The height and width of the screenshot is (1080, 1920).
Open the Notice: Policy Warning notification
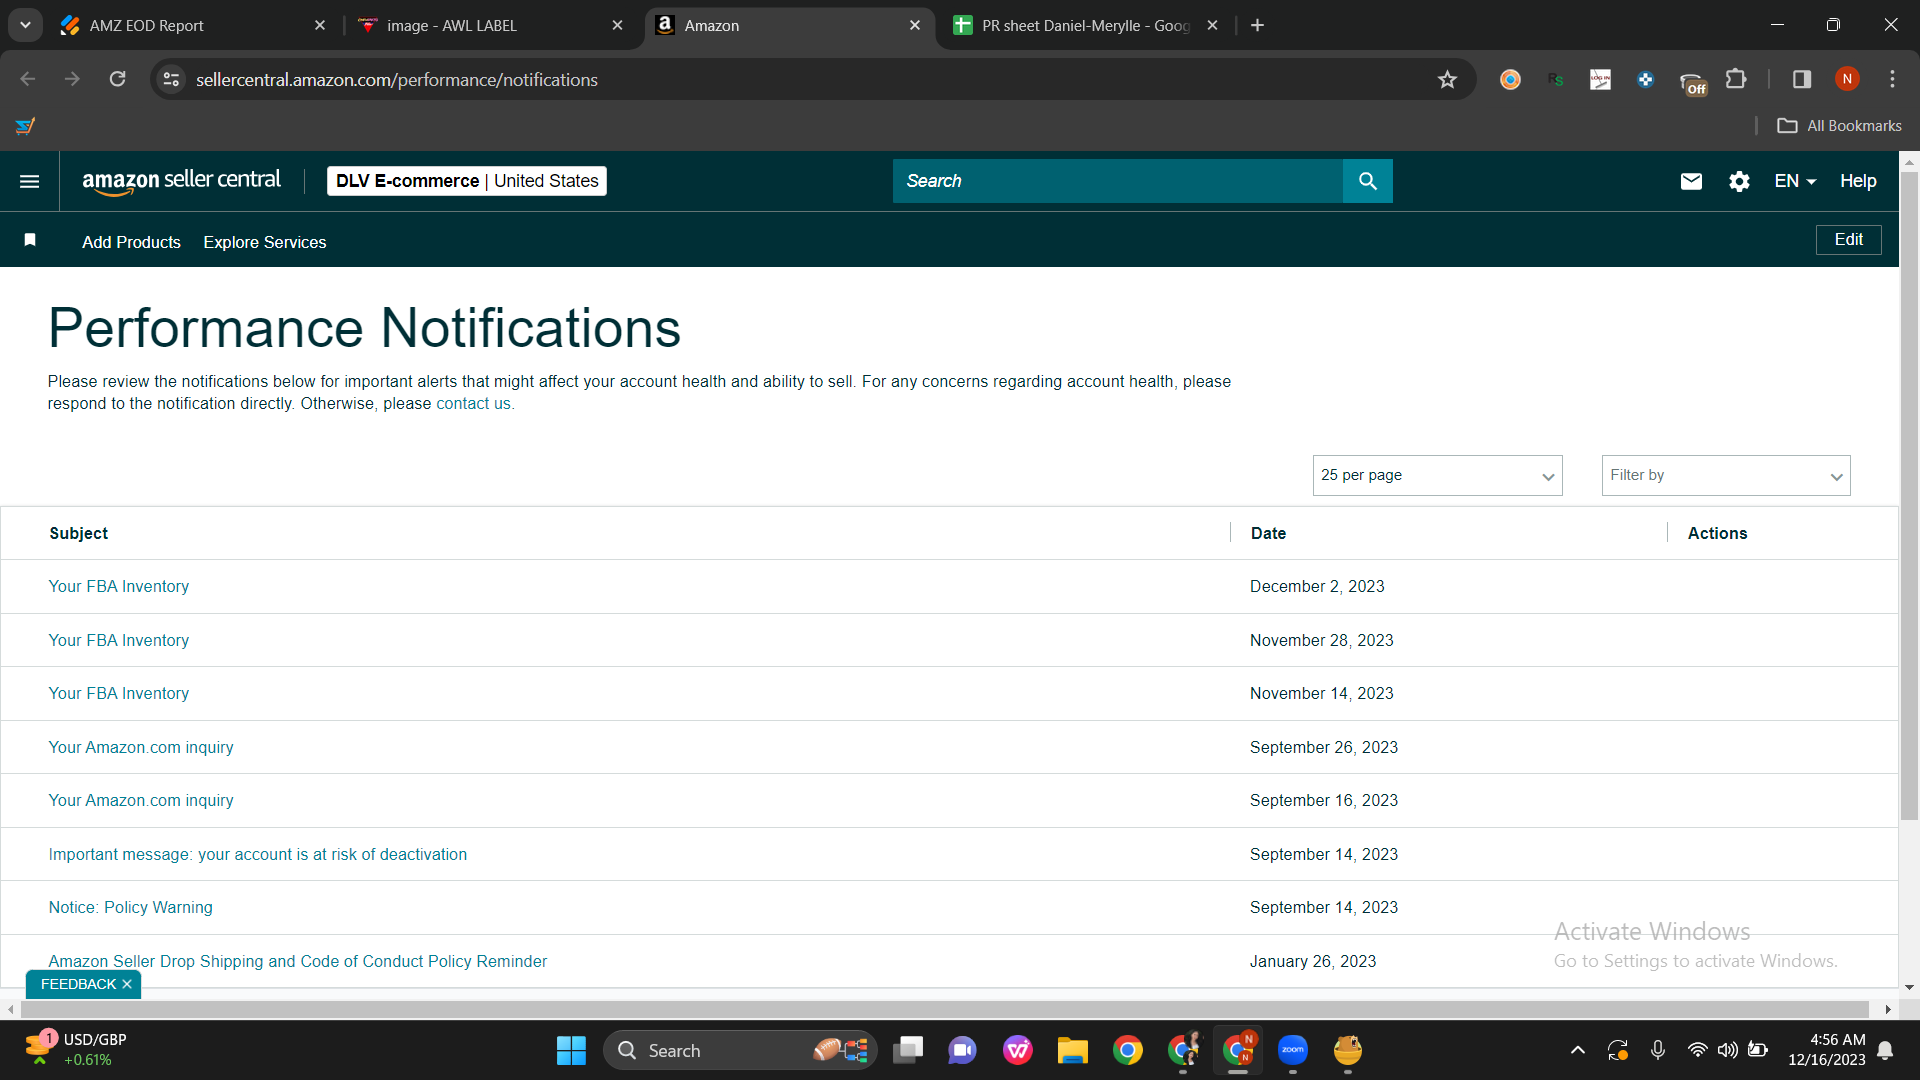click(130, 907)
